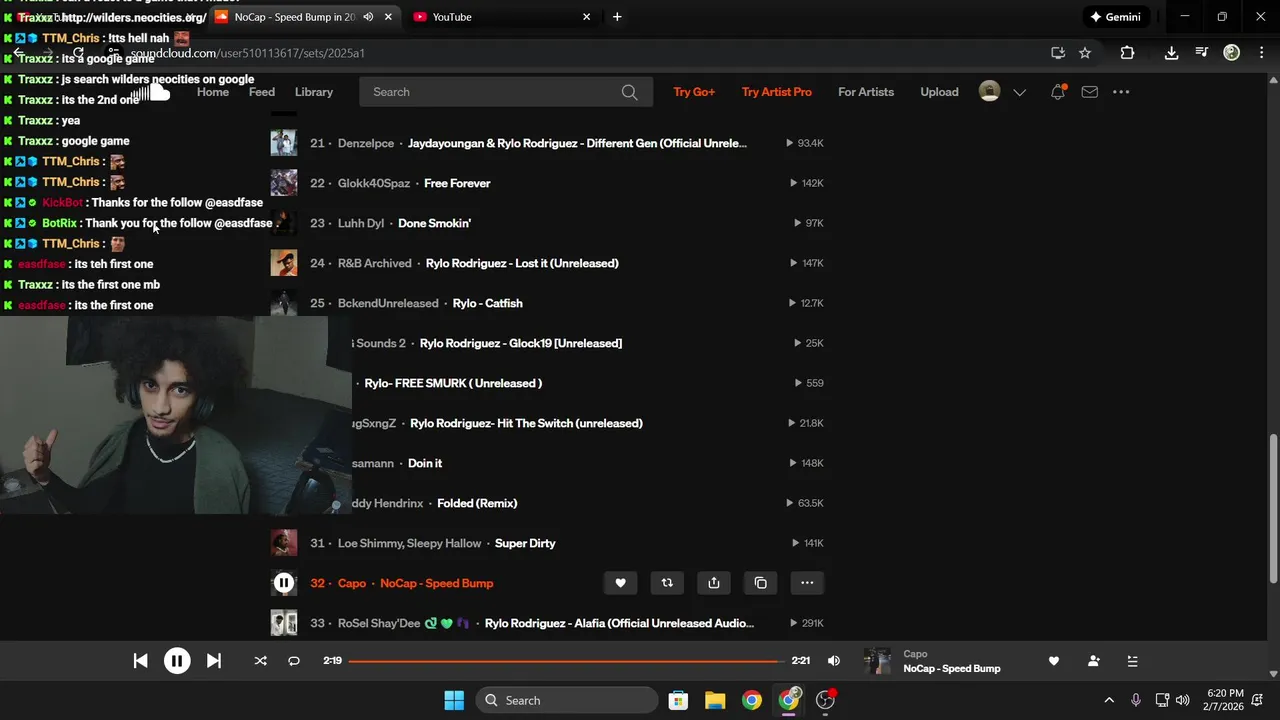Show hidden system tray icons chevron
1280x720 pixels.
tap(1108, 700)
